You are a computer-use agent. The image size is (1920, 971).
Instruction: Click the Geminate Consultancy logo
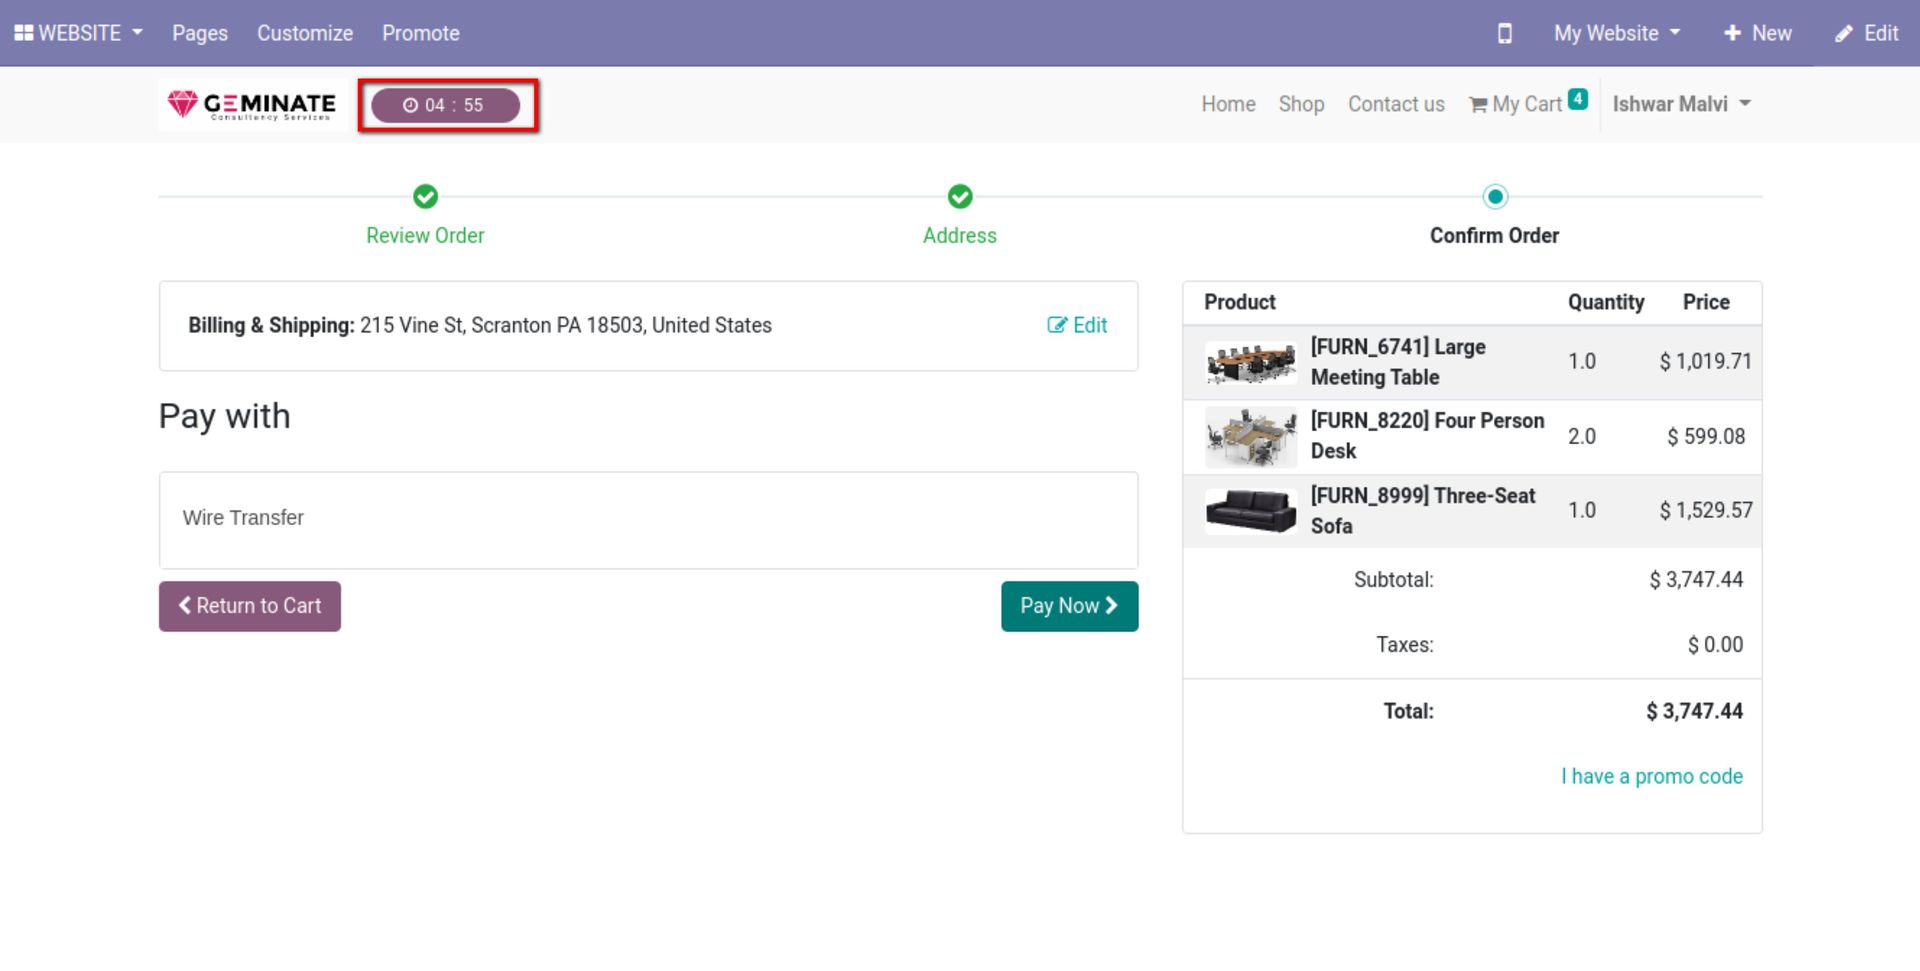coord(252,104)
